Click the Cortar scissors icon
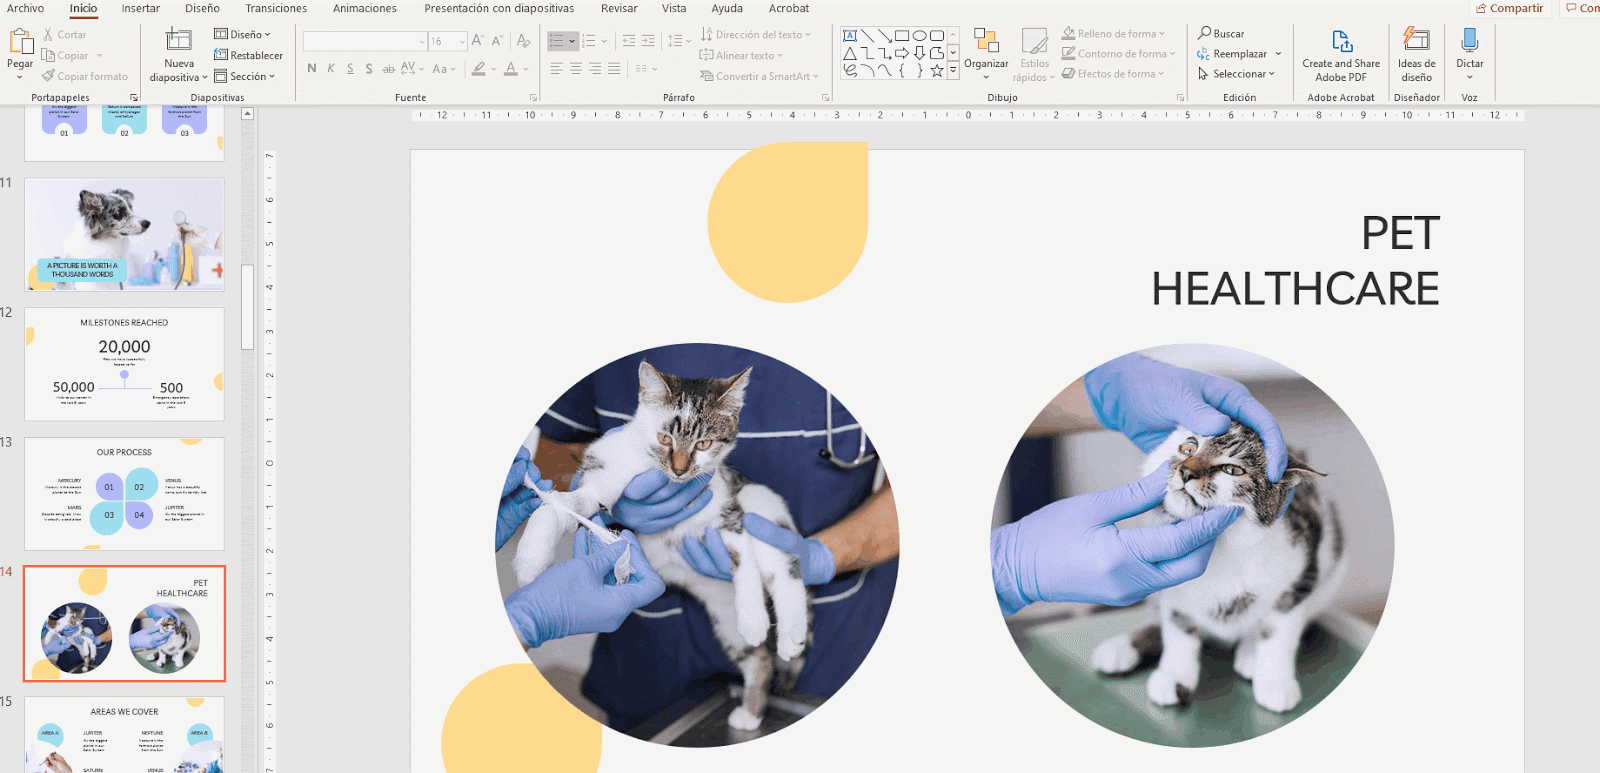Viewport: 1600px width, 773px height. 48,35
